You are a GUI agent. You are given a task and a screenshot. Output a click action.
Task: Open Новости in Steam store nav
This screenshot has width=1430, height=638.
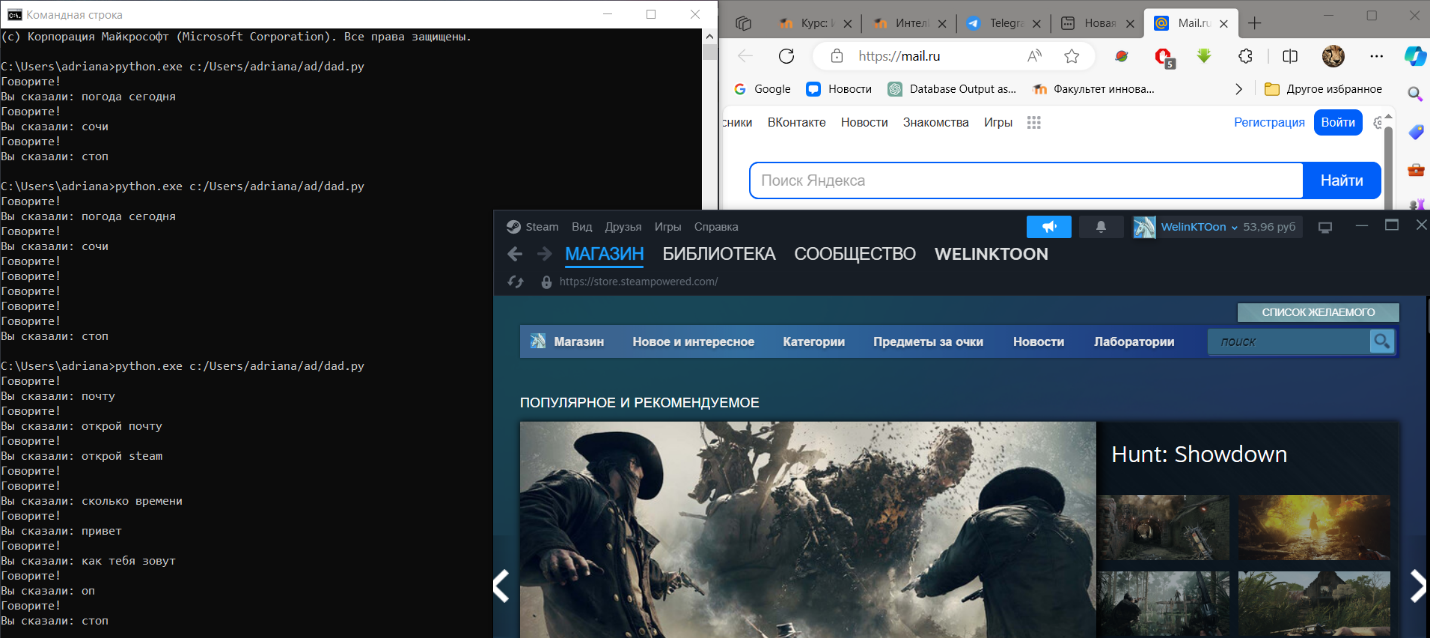pyautogui.click(x=1038, y=341)
